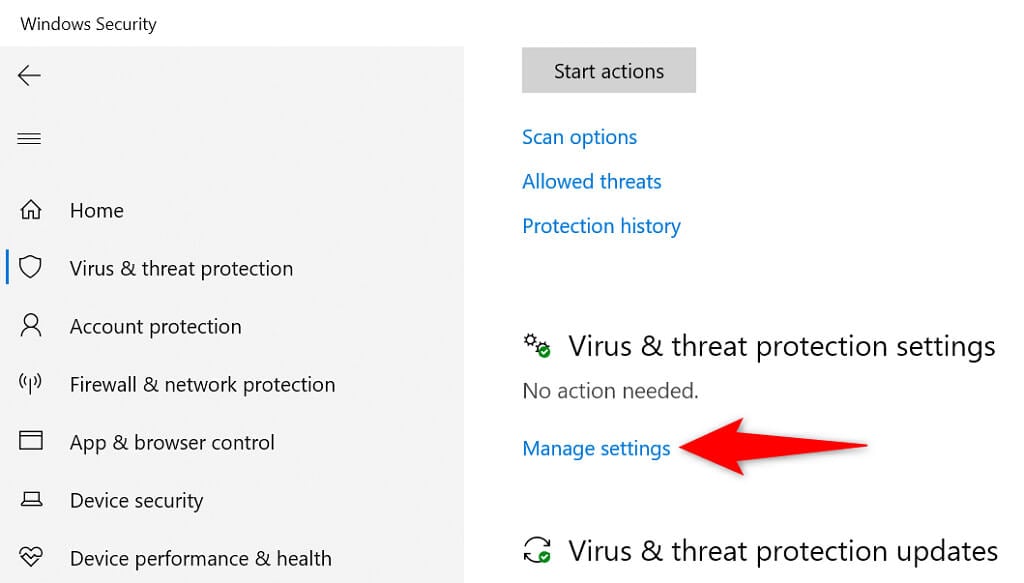
Task: Click the back arrow icon
Action: (x=29, y=75)
